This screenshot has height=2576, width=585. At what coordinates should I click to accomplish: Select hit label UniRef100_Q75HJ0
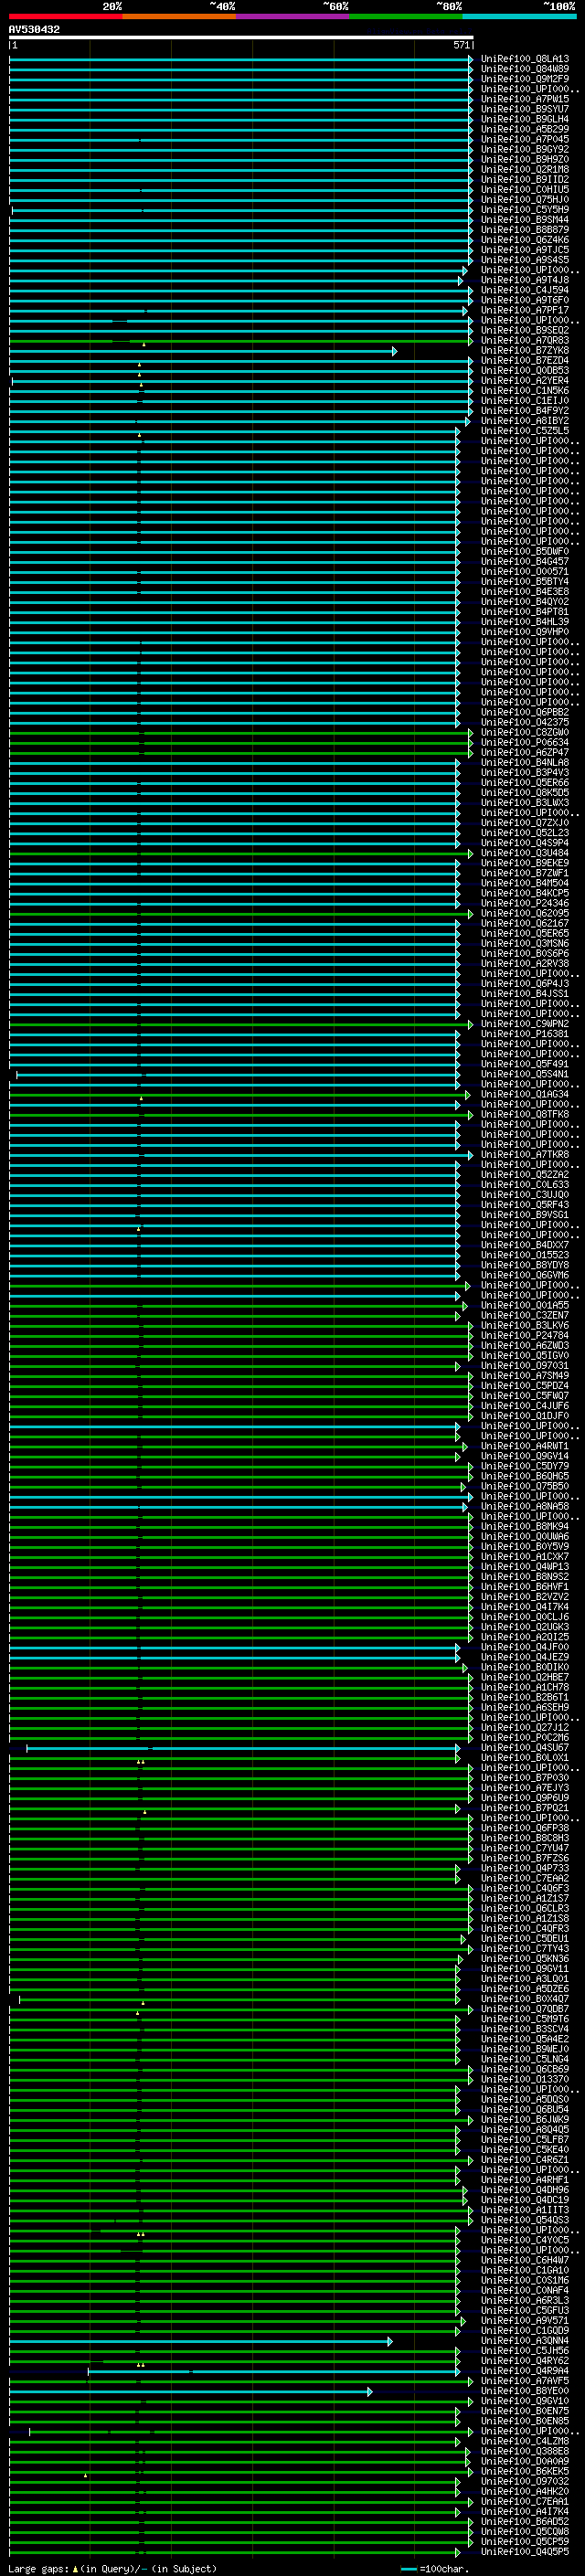[525, 199]
